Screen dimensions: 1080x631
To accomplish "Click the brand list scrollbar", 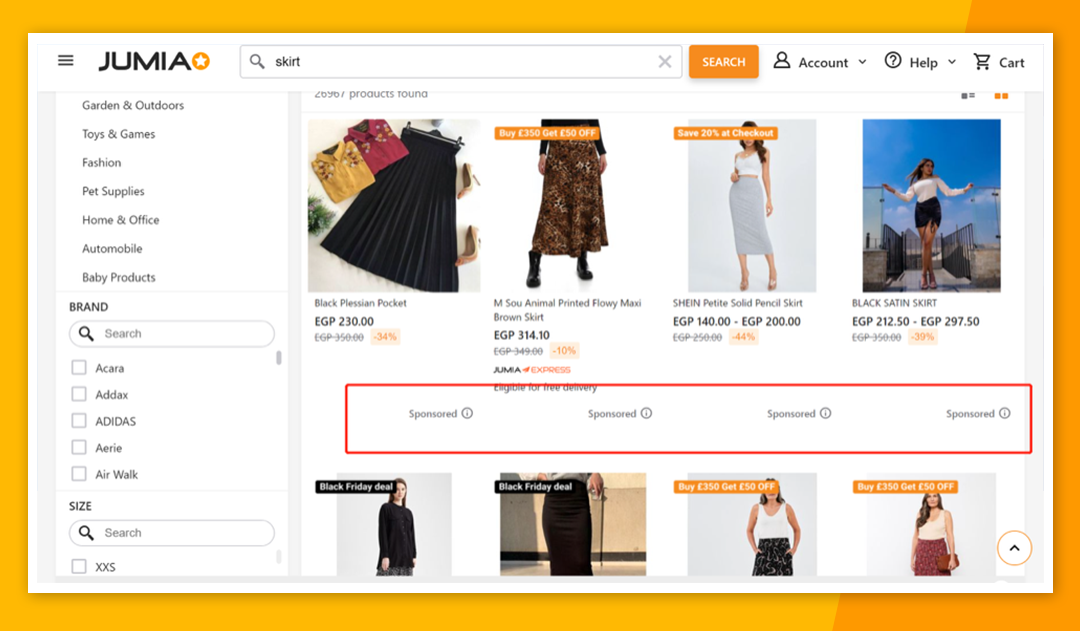I will 278,358.
